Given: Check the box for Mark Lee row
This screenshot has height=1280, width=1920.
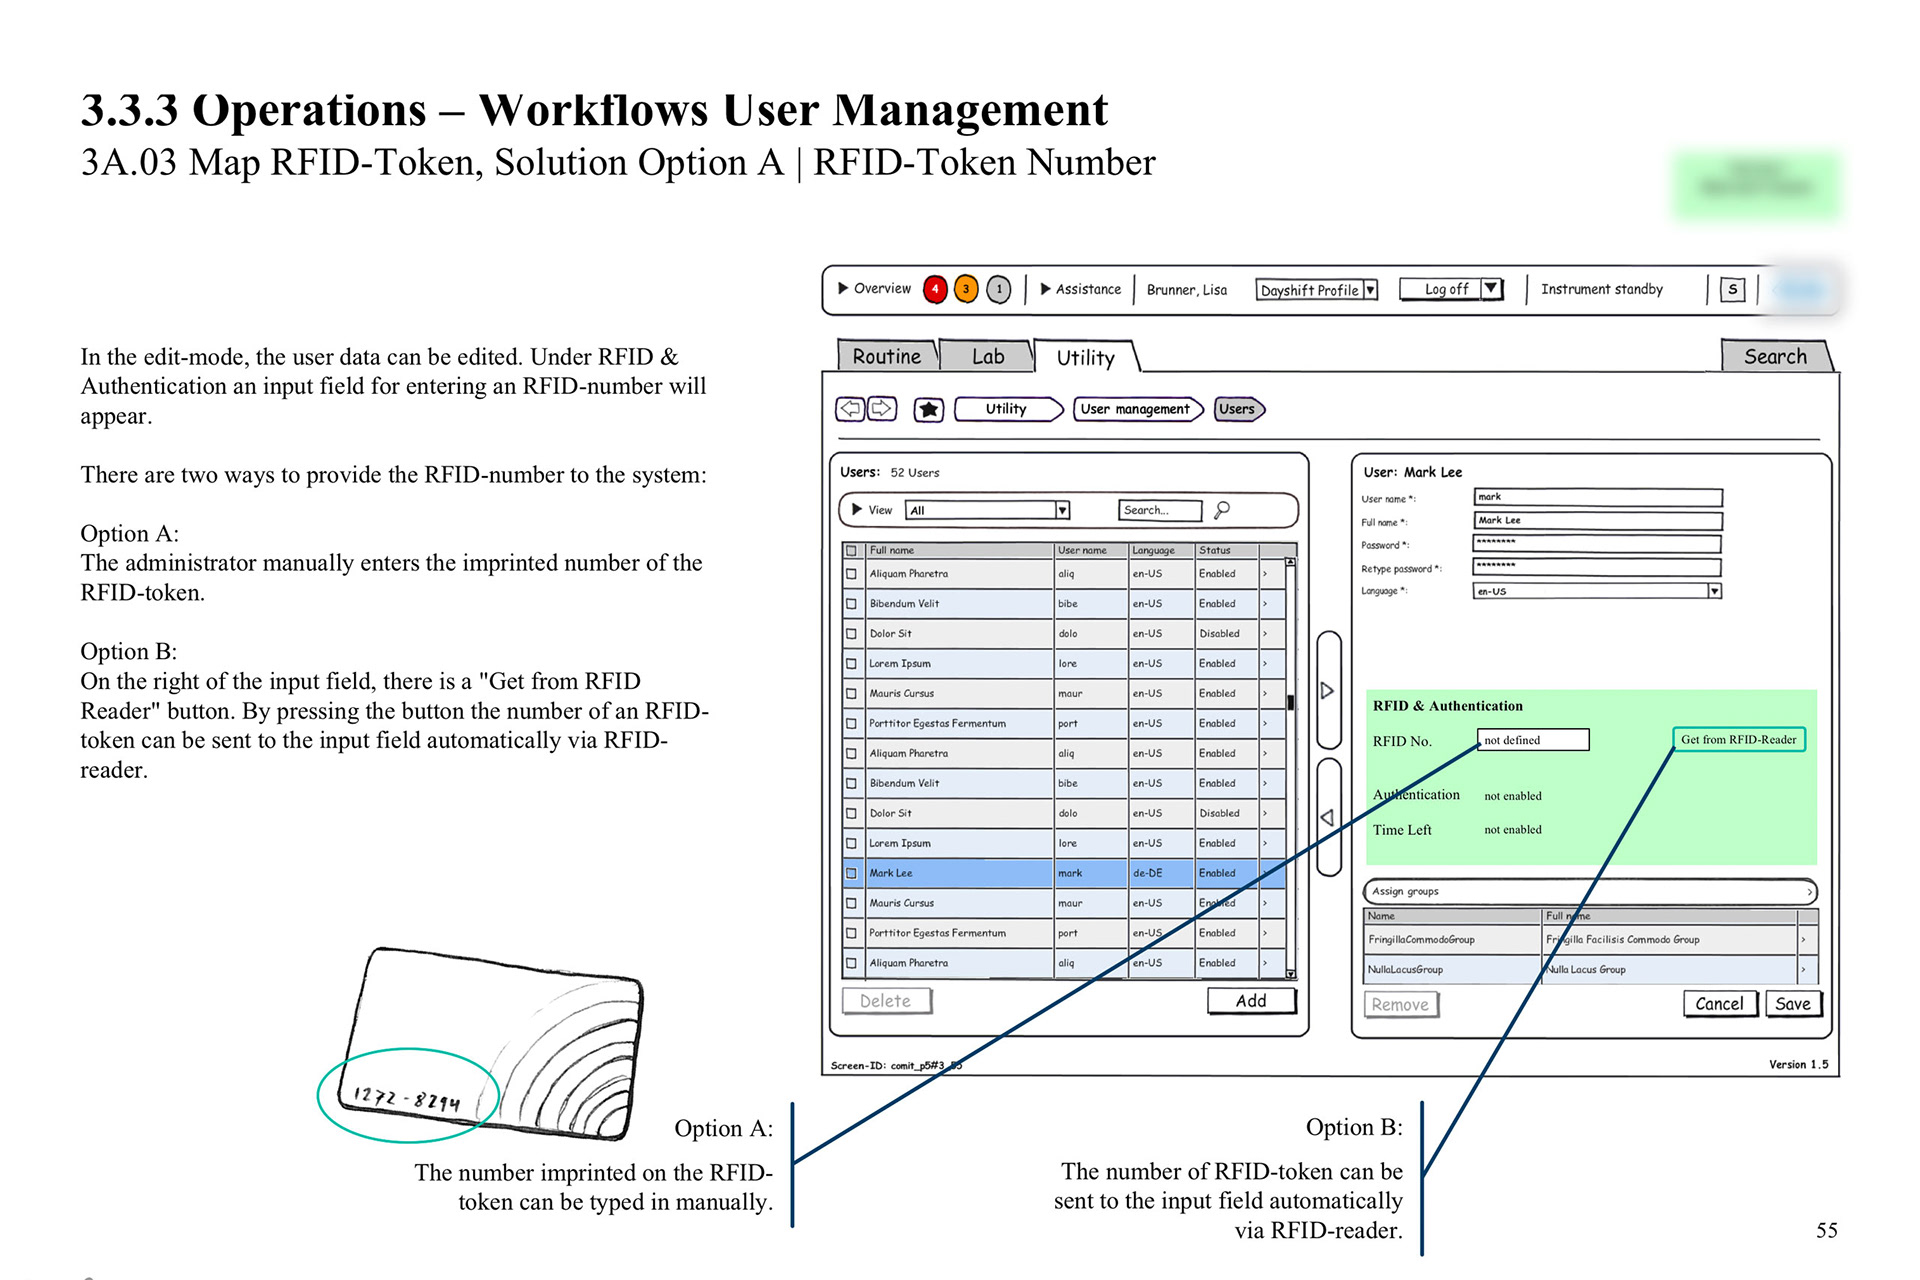Looking at the screenshot, I should tap(851, 873).
